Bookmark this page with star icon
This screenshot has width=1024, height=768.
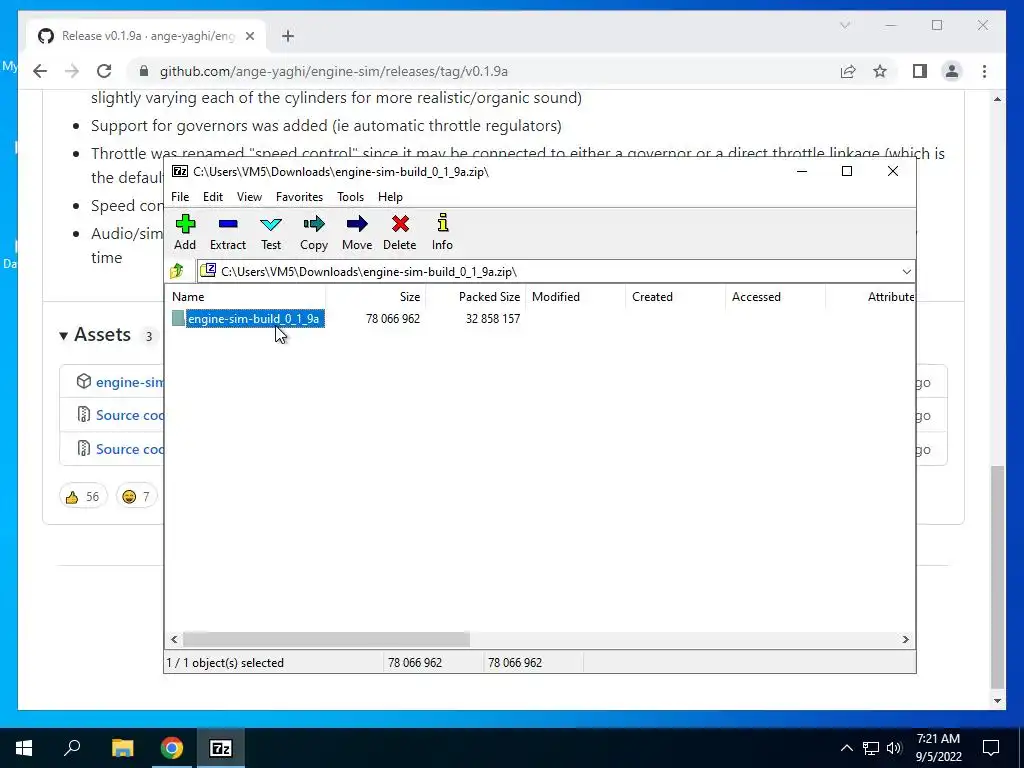pyautogui.click(x=880, y=71)
